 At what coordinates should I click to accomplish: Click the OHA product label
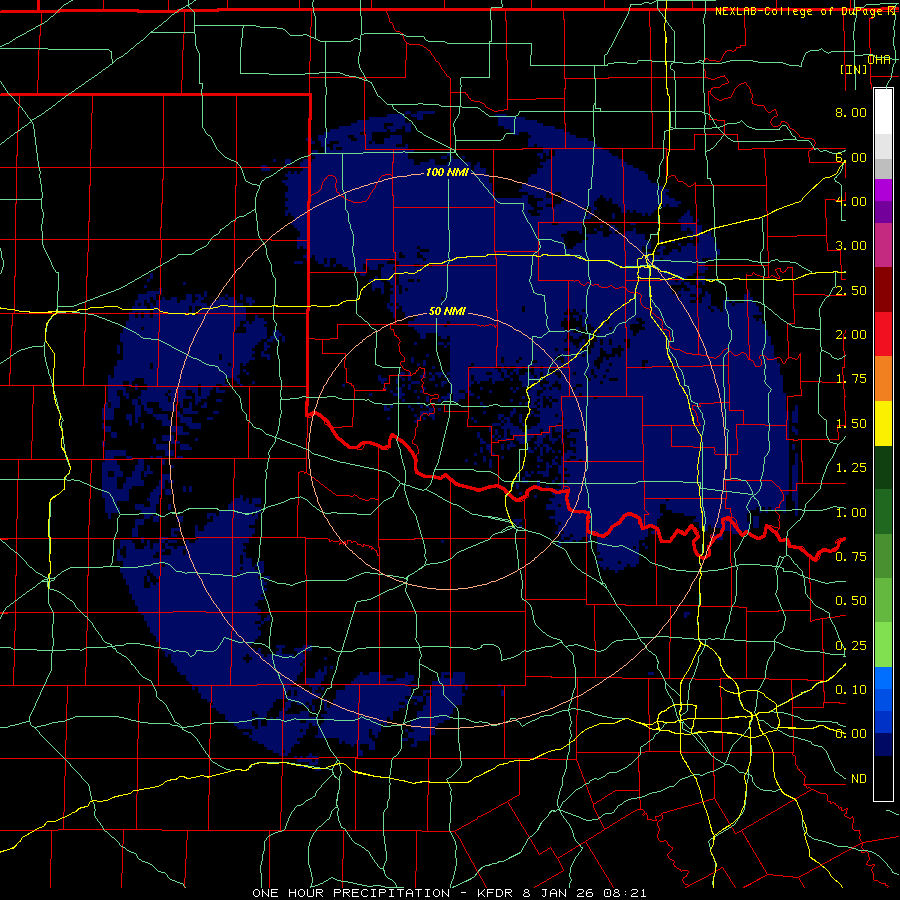click(879, 59)
